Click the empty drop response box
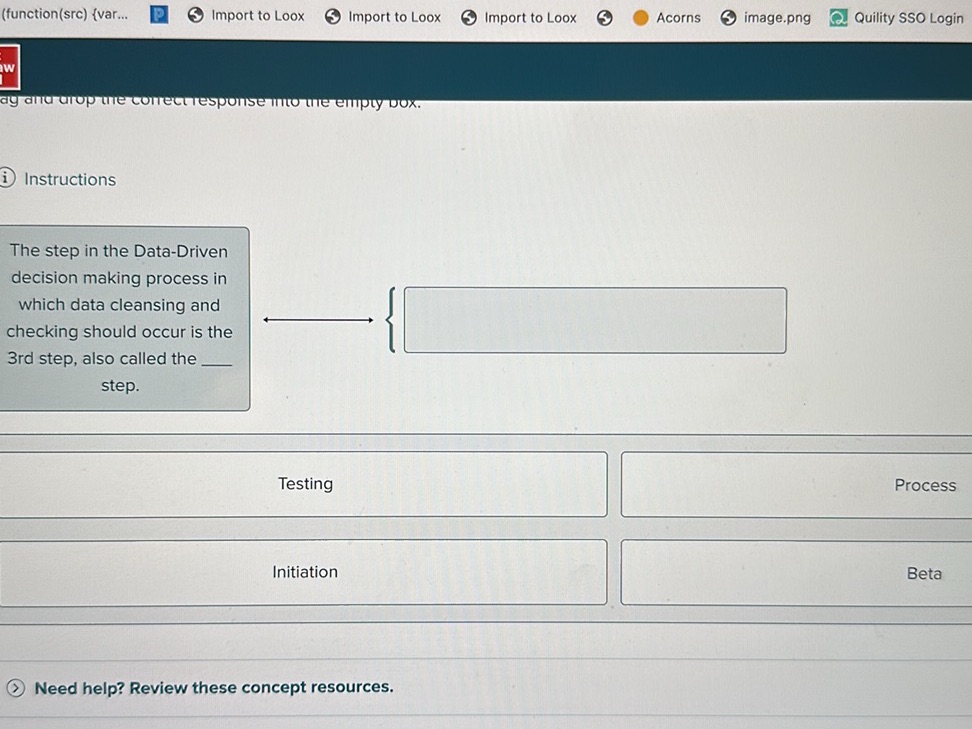The image size is (972, 729). point(594,319)
